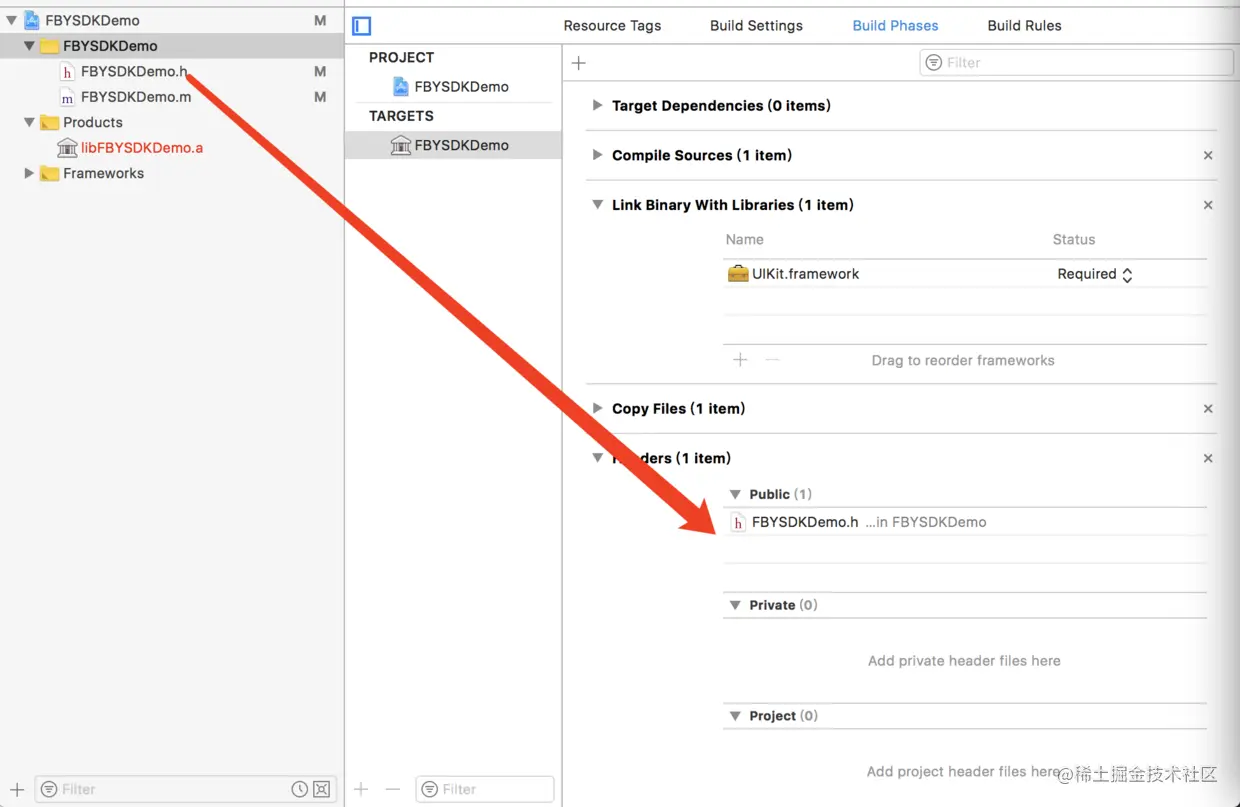Remove Compile Sources phase with X
This screenshot has height=807, width=1240.
coord(1208,155)
